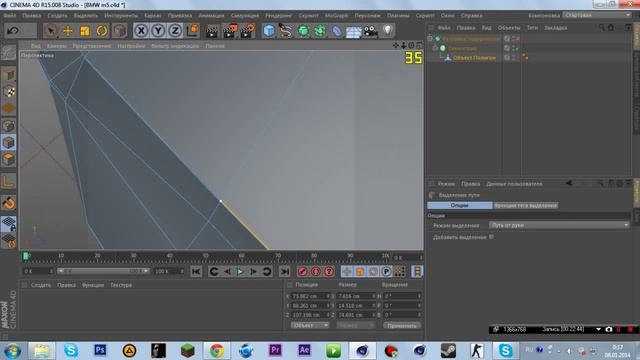
Task: Open the Анимация menu
Action: tap(211, 16)
